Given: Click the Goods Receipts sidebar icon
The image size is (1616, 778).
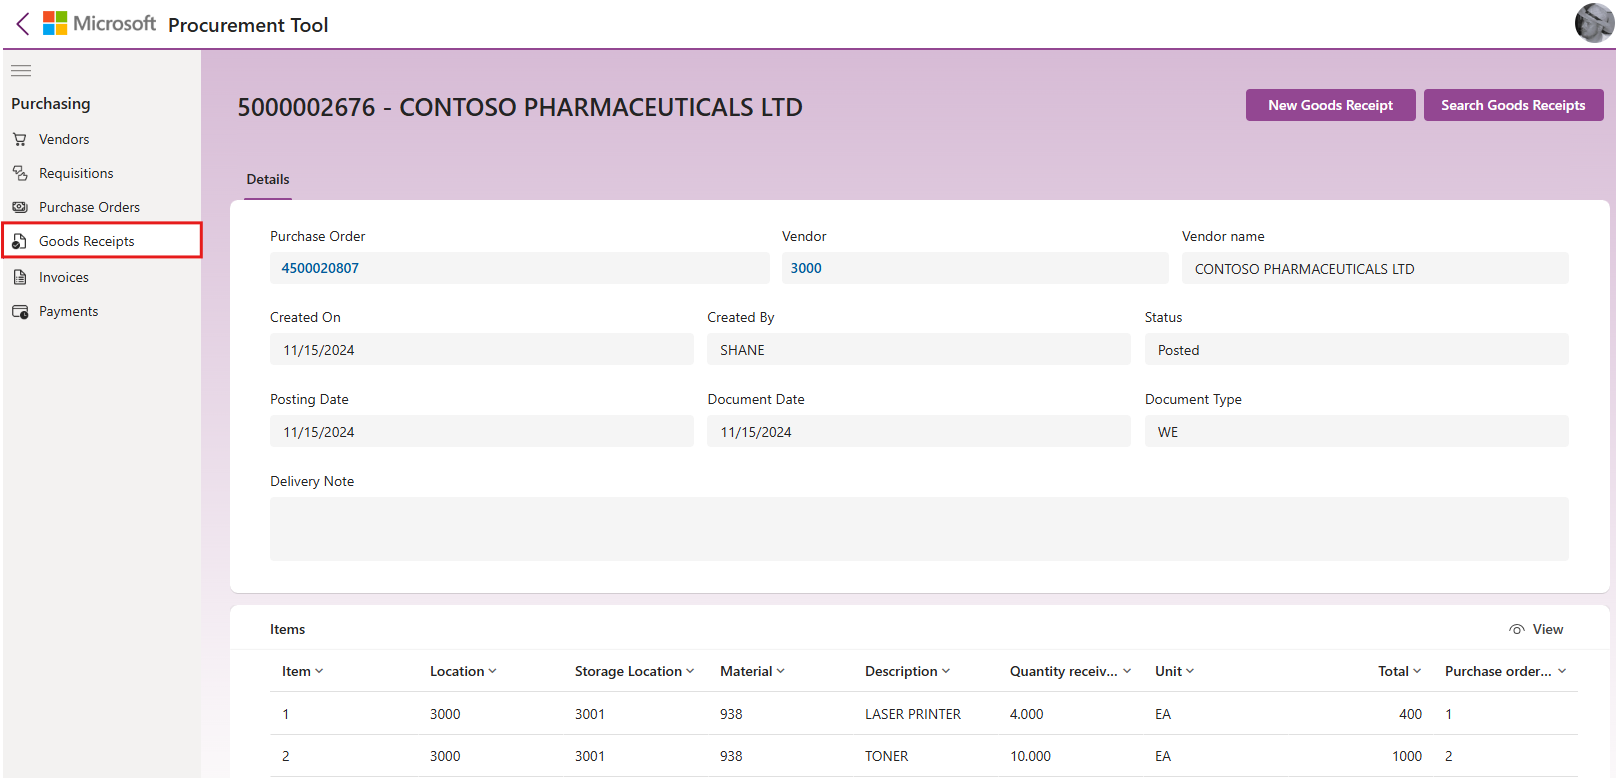Looking at the screenshot, I should [20, 241].
